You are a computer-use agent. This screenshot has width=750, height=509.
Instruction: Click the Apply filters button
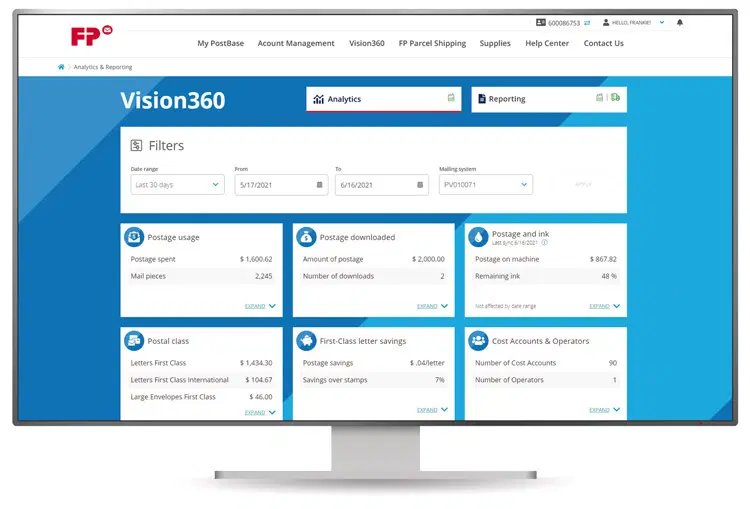584,184
